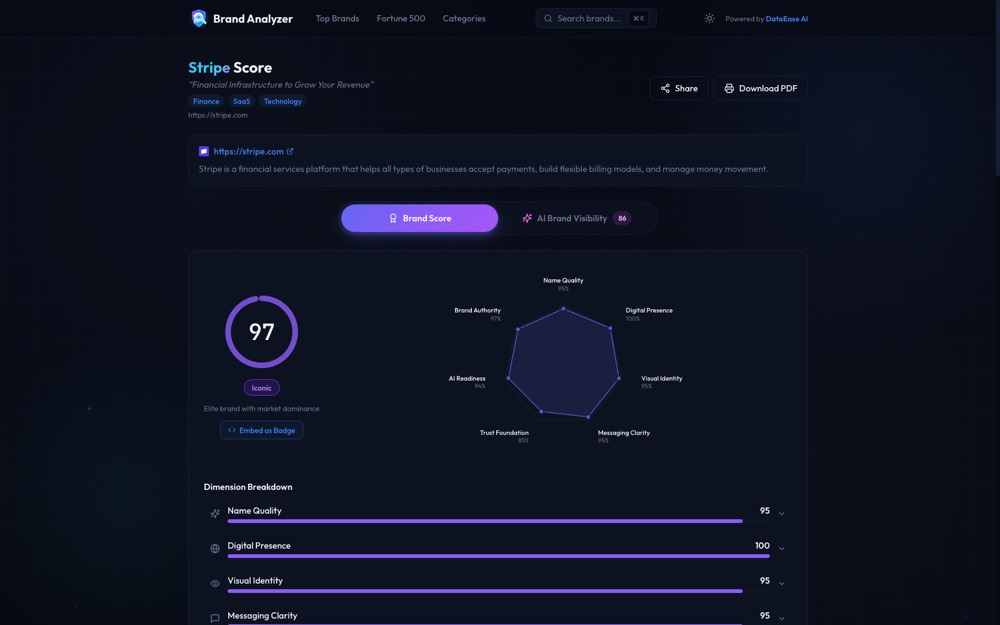Open the Top Brands menu item
This screenshot has width=1000, height=625.
[337, 18]
